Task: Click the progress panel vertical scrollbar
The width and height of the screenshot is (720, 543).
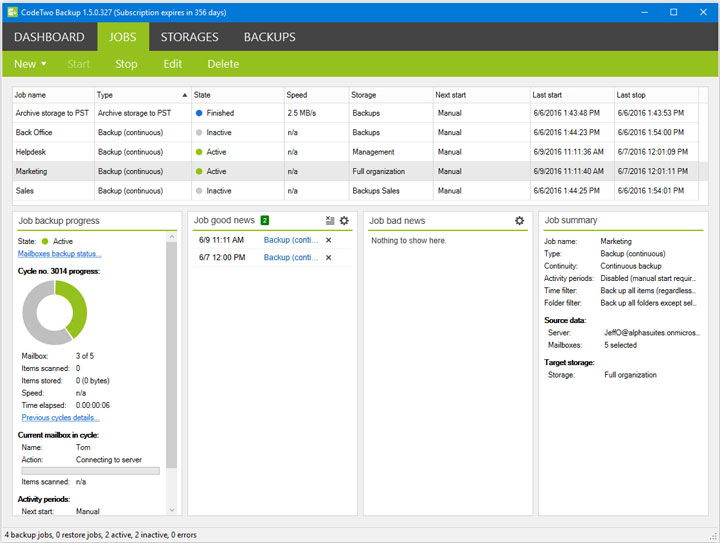Action: (x=172, y=355)
